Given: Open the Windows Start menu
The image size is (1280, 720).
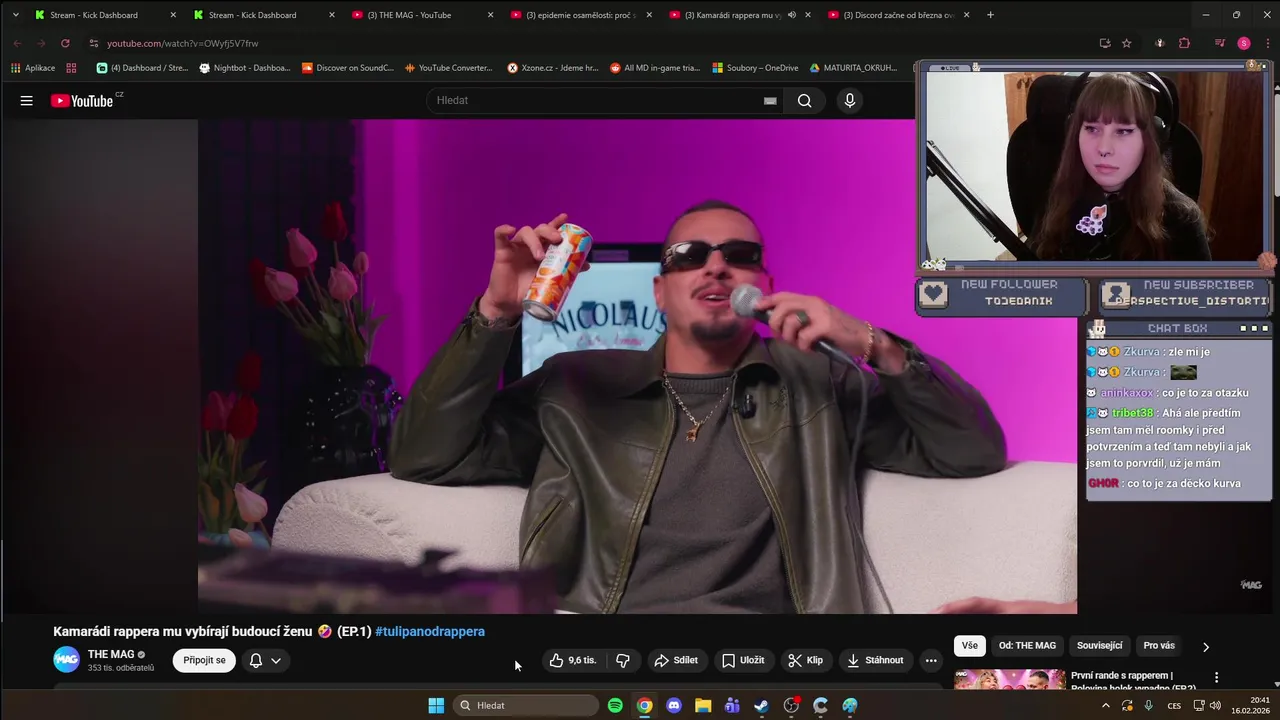Looking at the screenshot, I should point(436,705).
